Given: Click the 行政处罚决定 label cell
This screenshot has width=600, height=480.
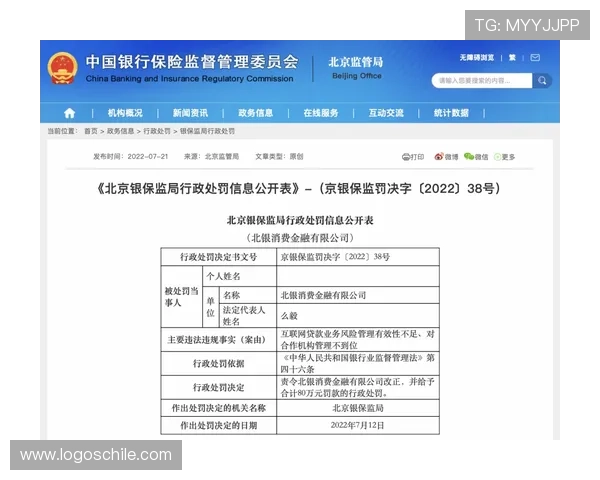Looking at the screenshot, I should [x=218, y=388].
